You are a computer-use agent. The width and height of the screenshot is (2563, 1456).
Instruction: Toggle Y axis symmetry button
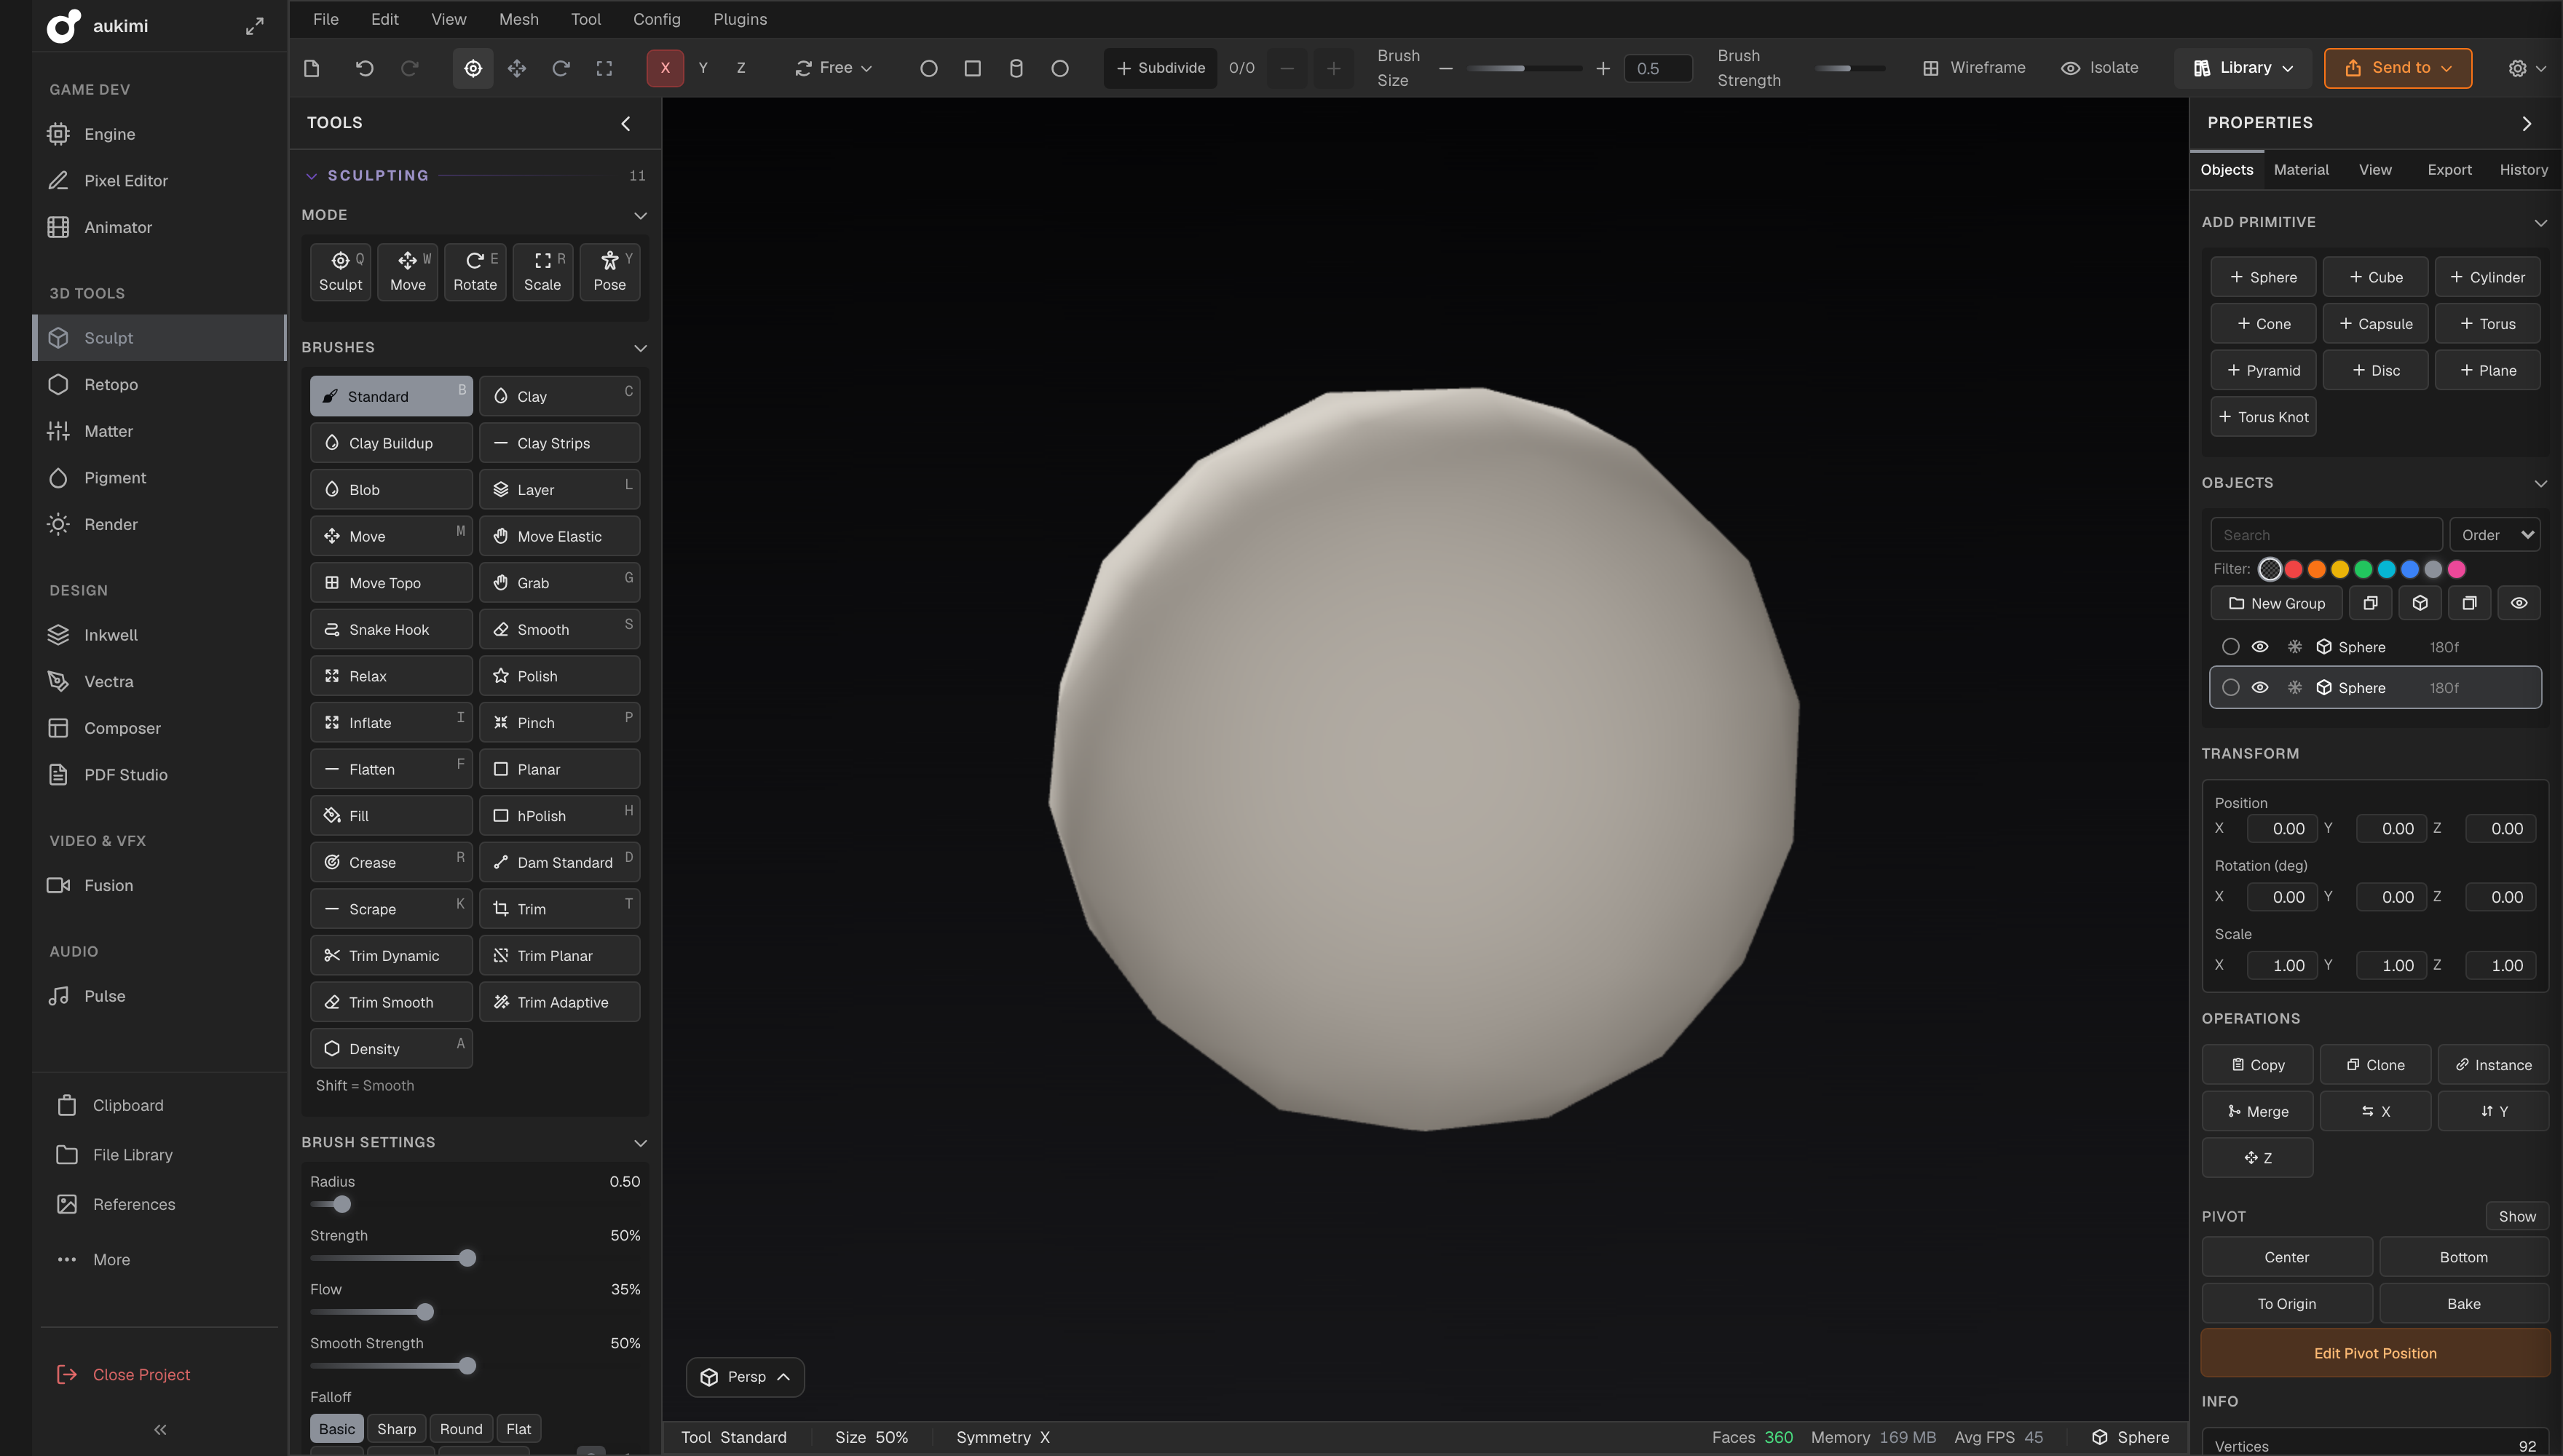(x=703, y=68)
